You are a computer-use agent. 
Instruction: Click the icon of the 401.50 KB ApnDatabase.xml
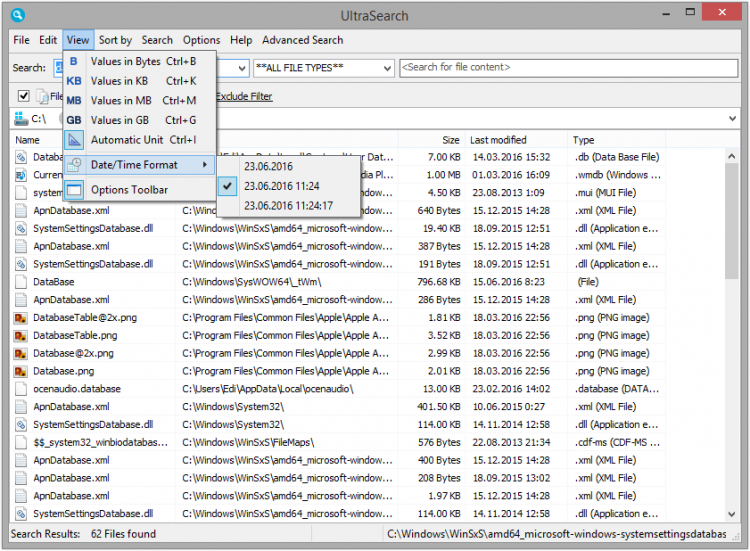coord(21,407)
